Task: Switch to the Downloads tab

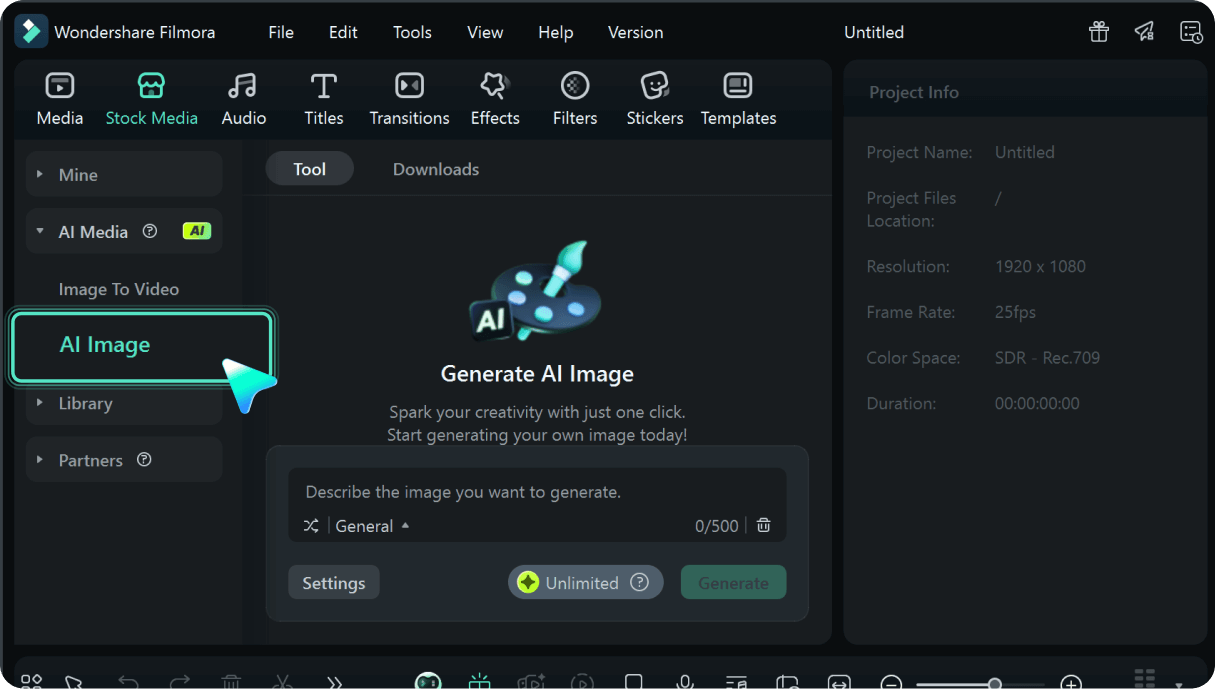Action: tap(436, 169)
